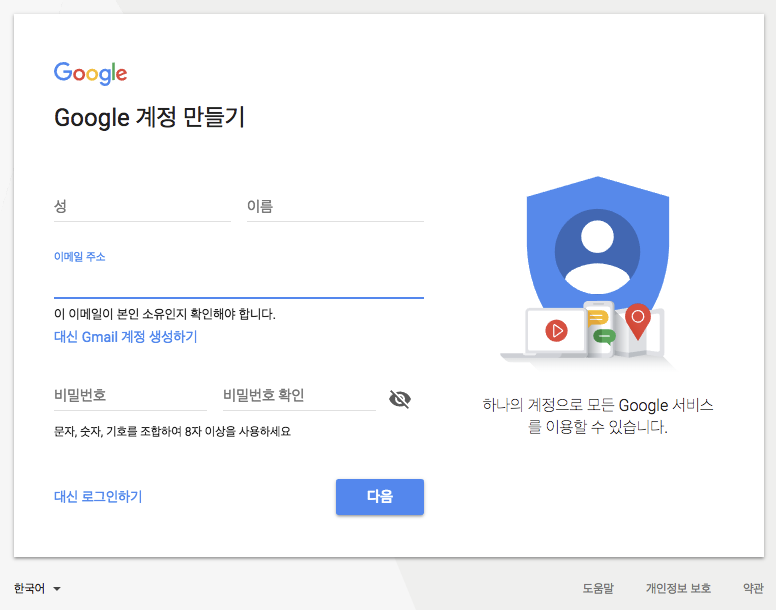Focus the 이름 (first name) field
Screen dimensions: 776x610
[x=336, y=206]
